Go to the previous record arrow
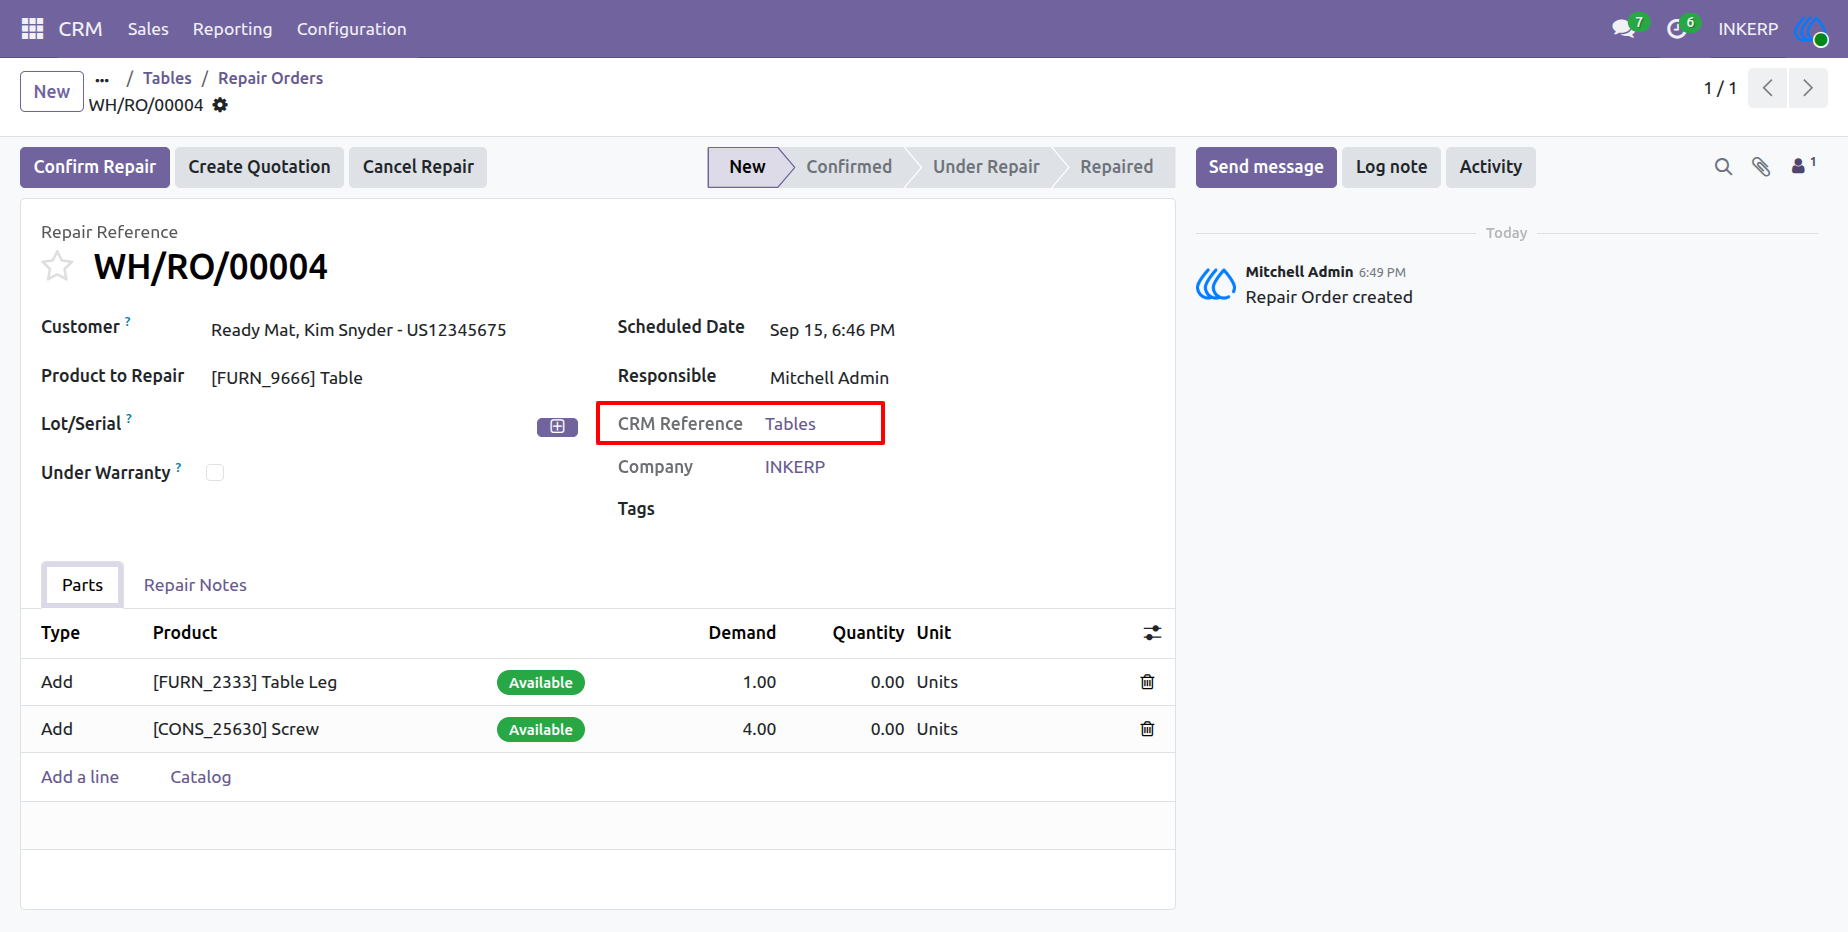Viewport: 1848px width, 932px height. click(x=1768, y=88)
